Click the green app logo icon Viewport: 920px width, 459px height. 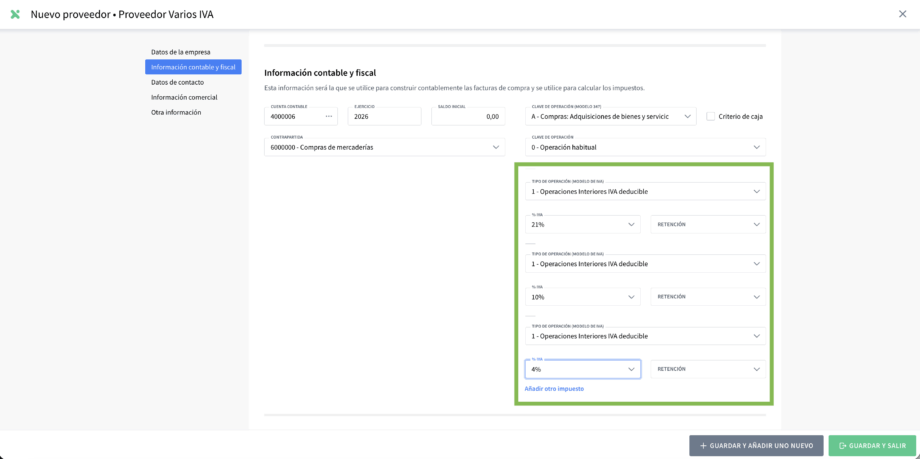click(x=15, y=14)
